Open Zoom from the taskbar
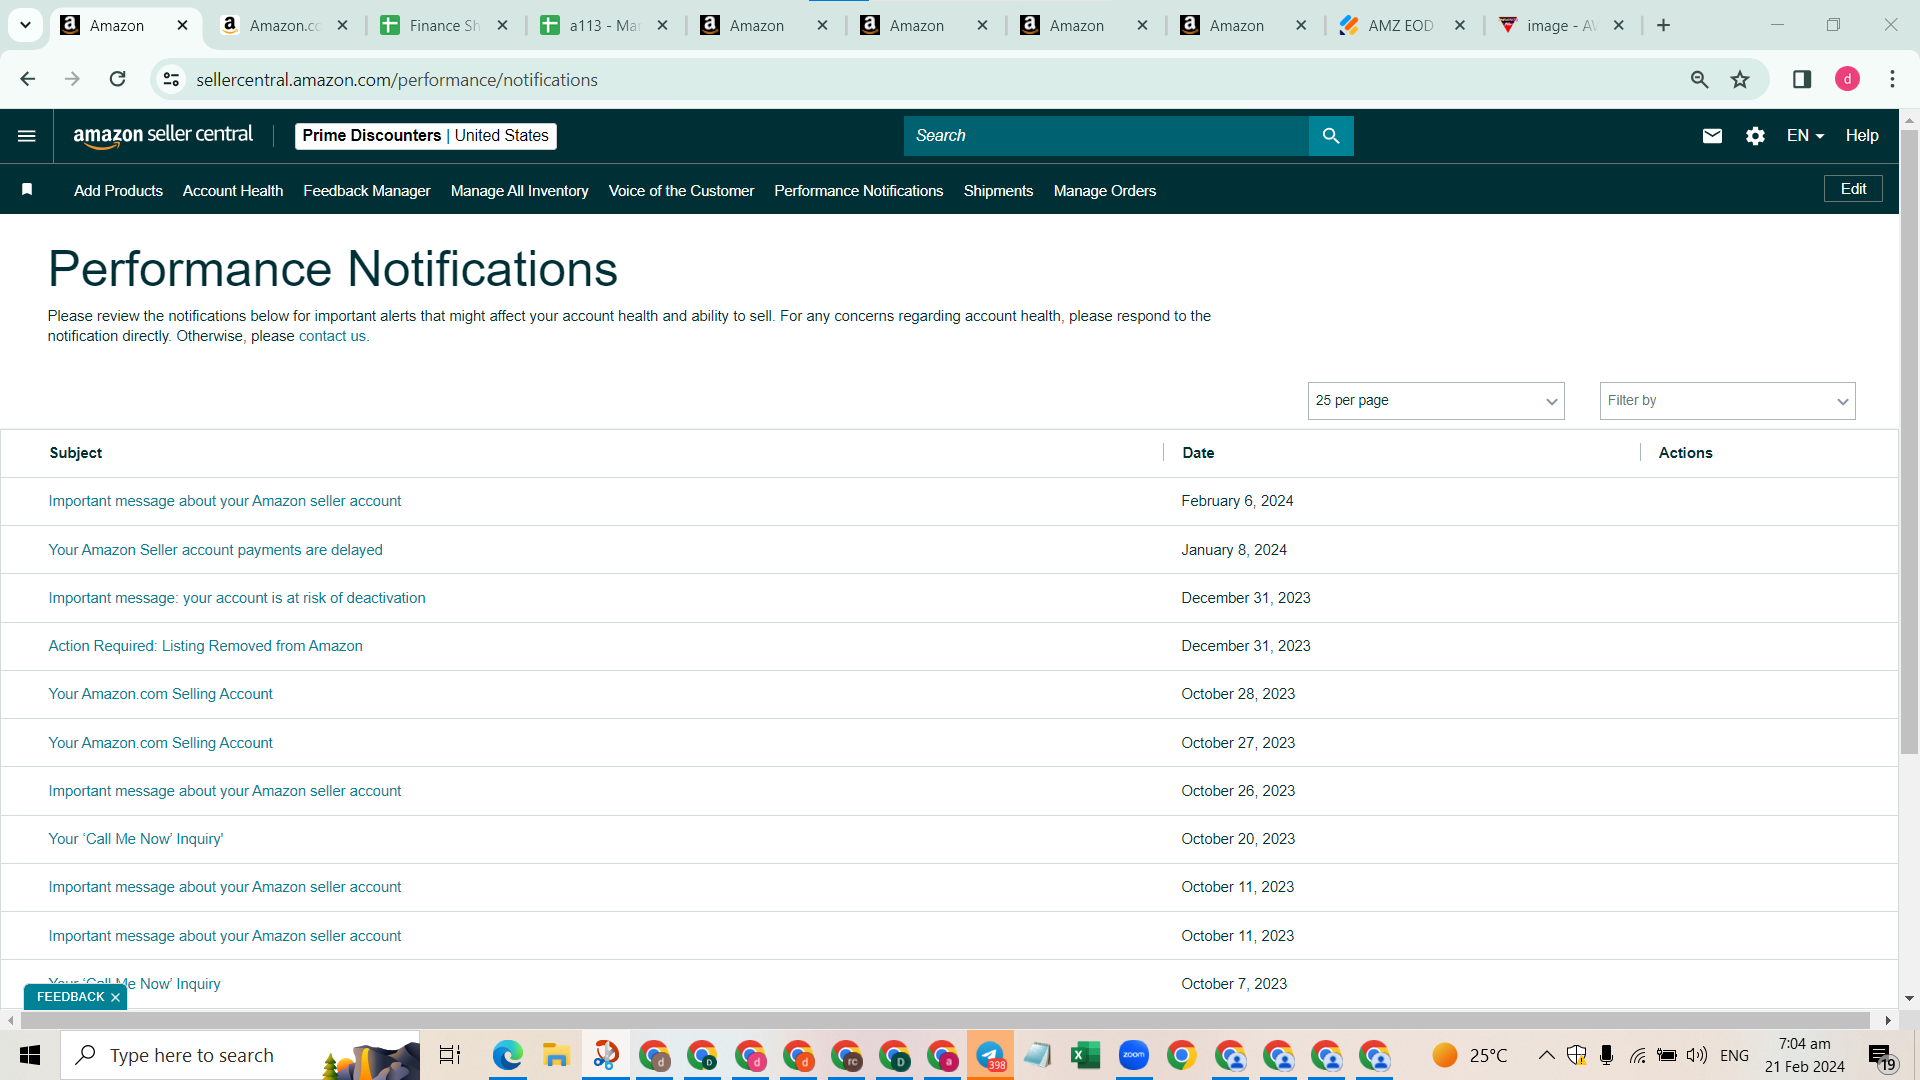Viewport: 1920px width, 1080px height. [x=1133, y=1055]
